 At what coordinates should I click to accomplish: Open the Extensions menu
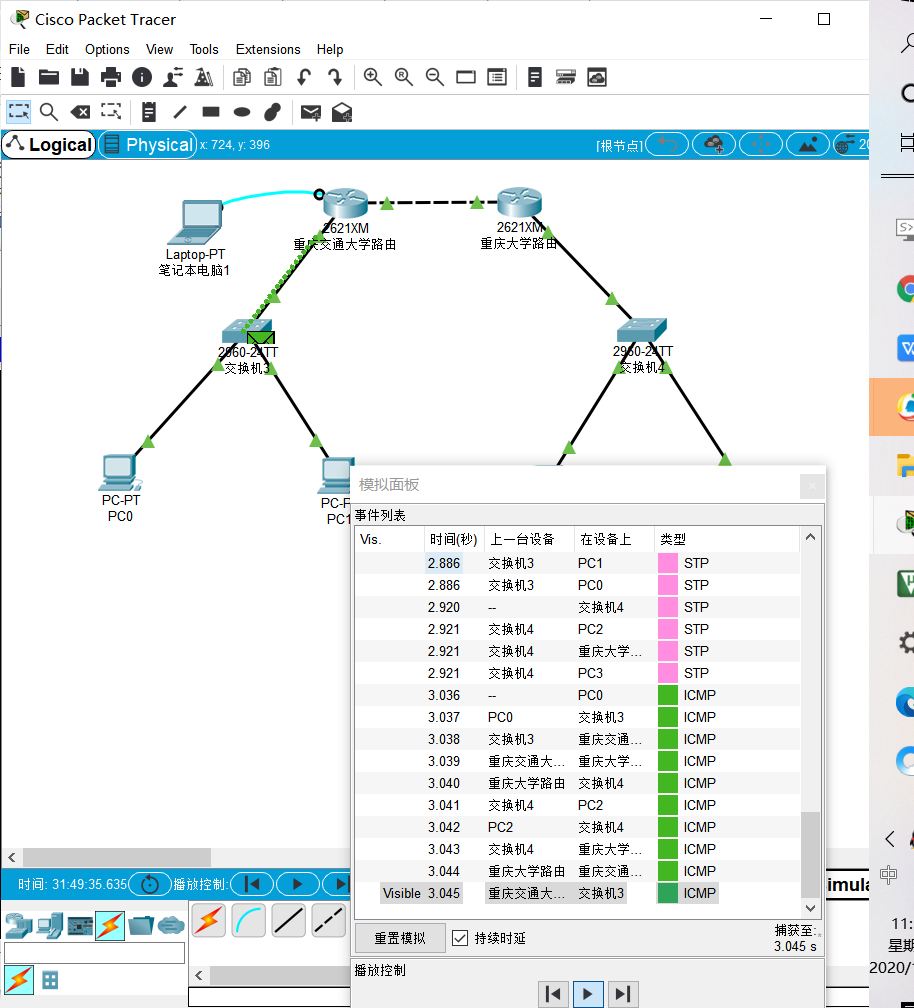pos(268,49)
